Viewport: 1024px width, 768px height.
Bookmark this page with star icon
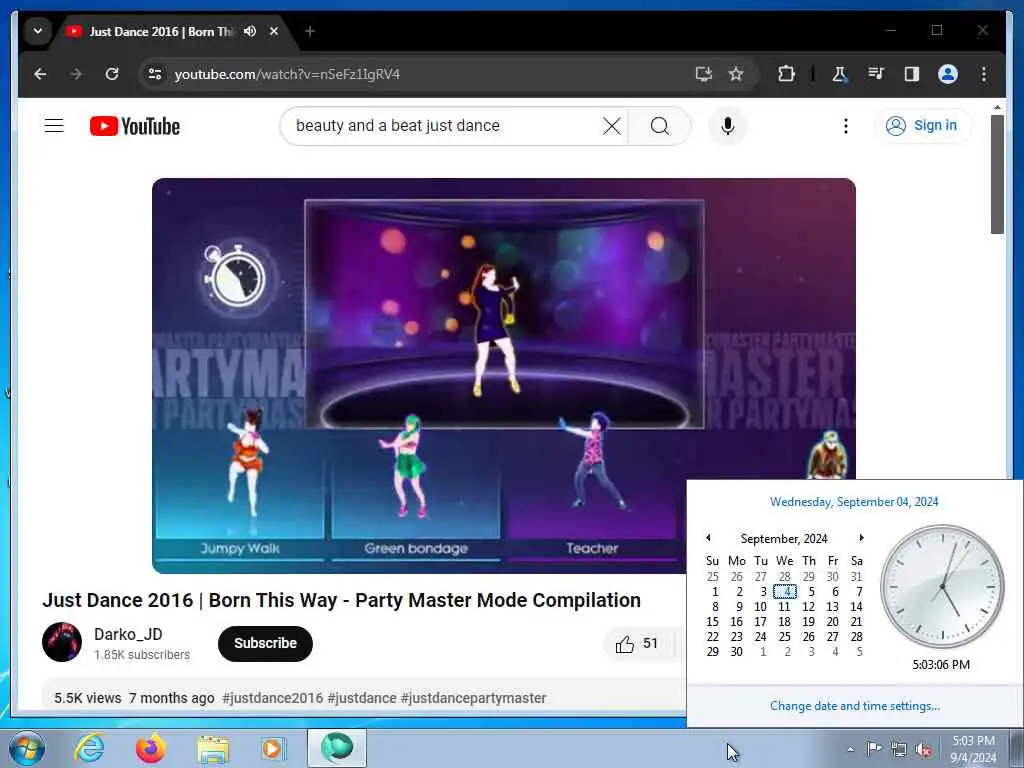tap(736, 74)
